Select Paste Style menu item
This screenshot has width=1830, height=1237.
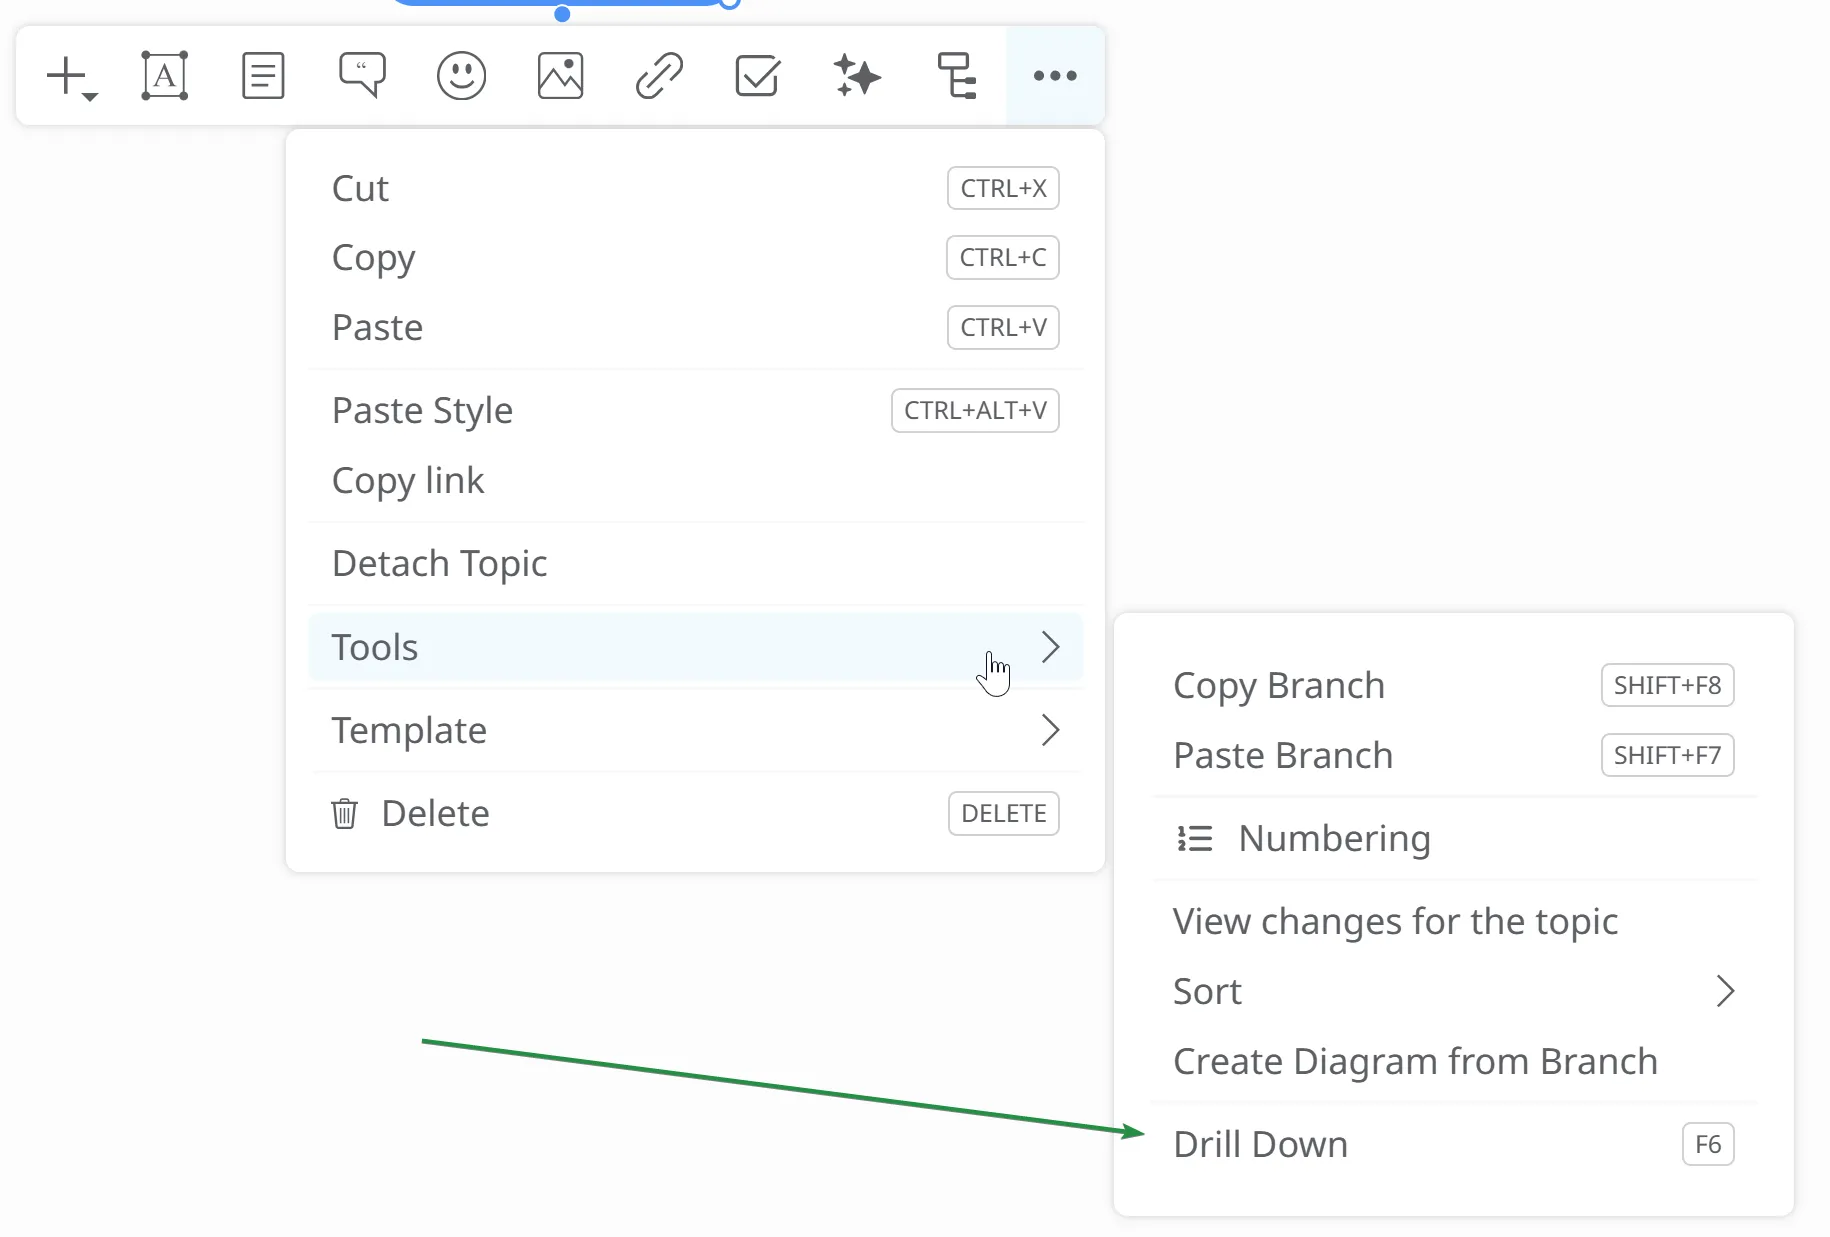pyautogui.click(x=695, y=410)
